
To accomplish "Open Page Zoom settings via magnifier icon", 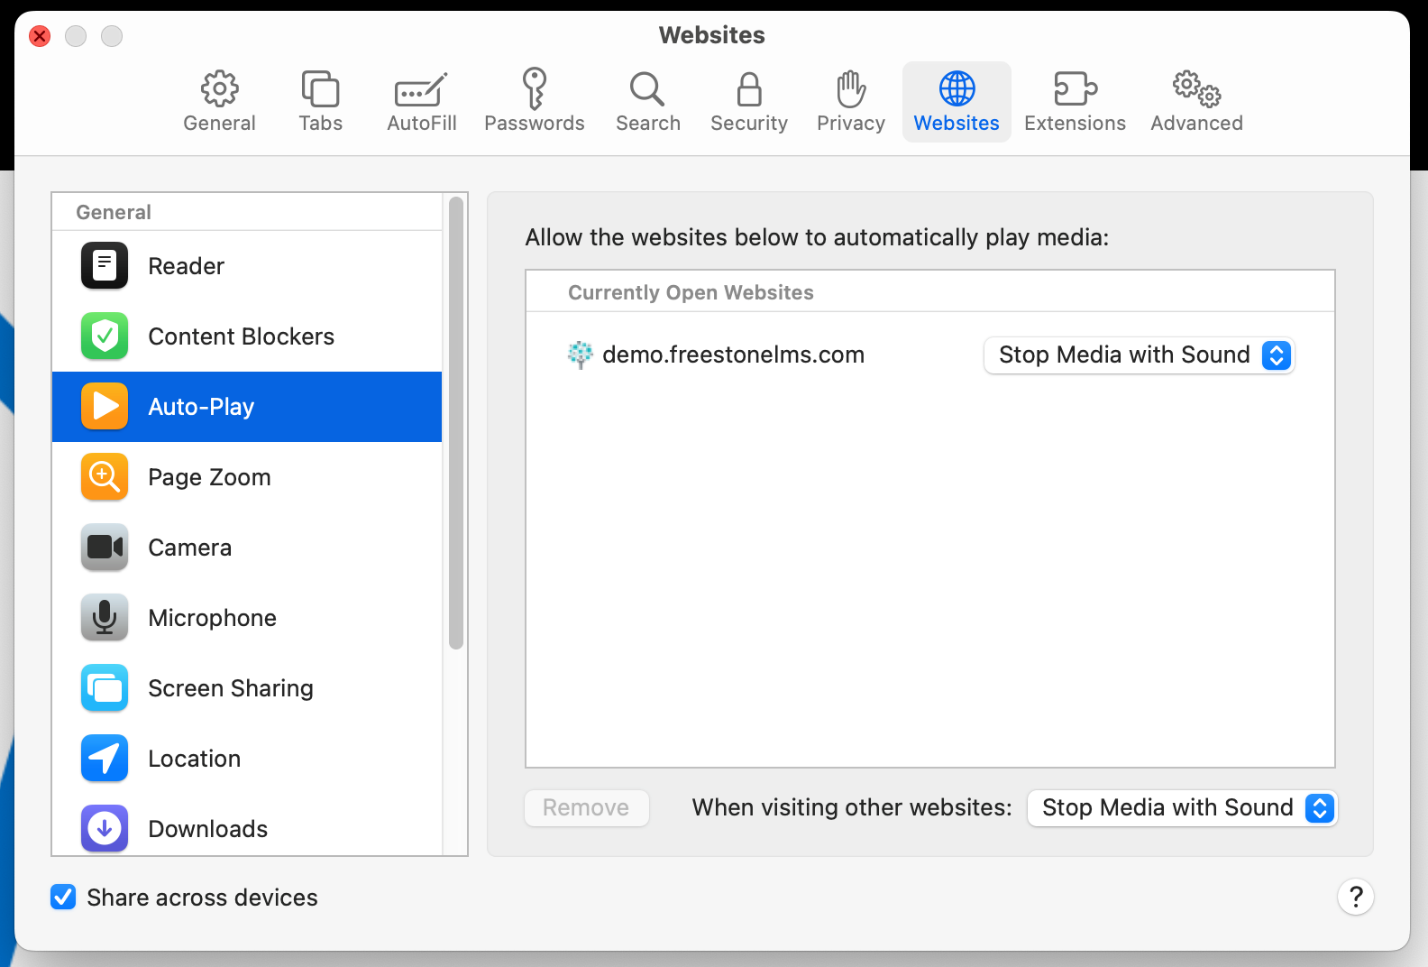I will coord(104,477).
